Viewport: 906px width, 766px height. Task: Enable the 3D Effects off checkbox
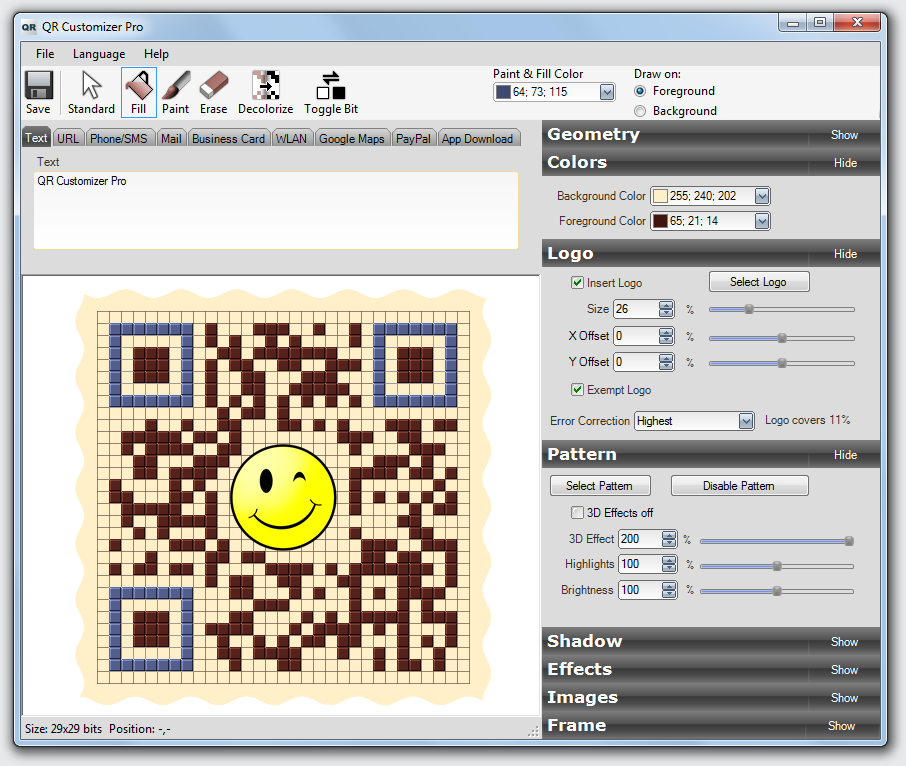(x=577, y=512)
